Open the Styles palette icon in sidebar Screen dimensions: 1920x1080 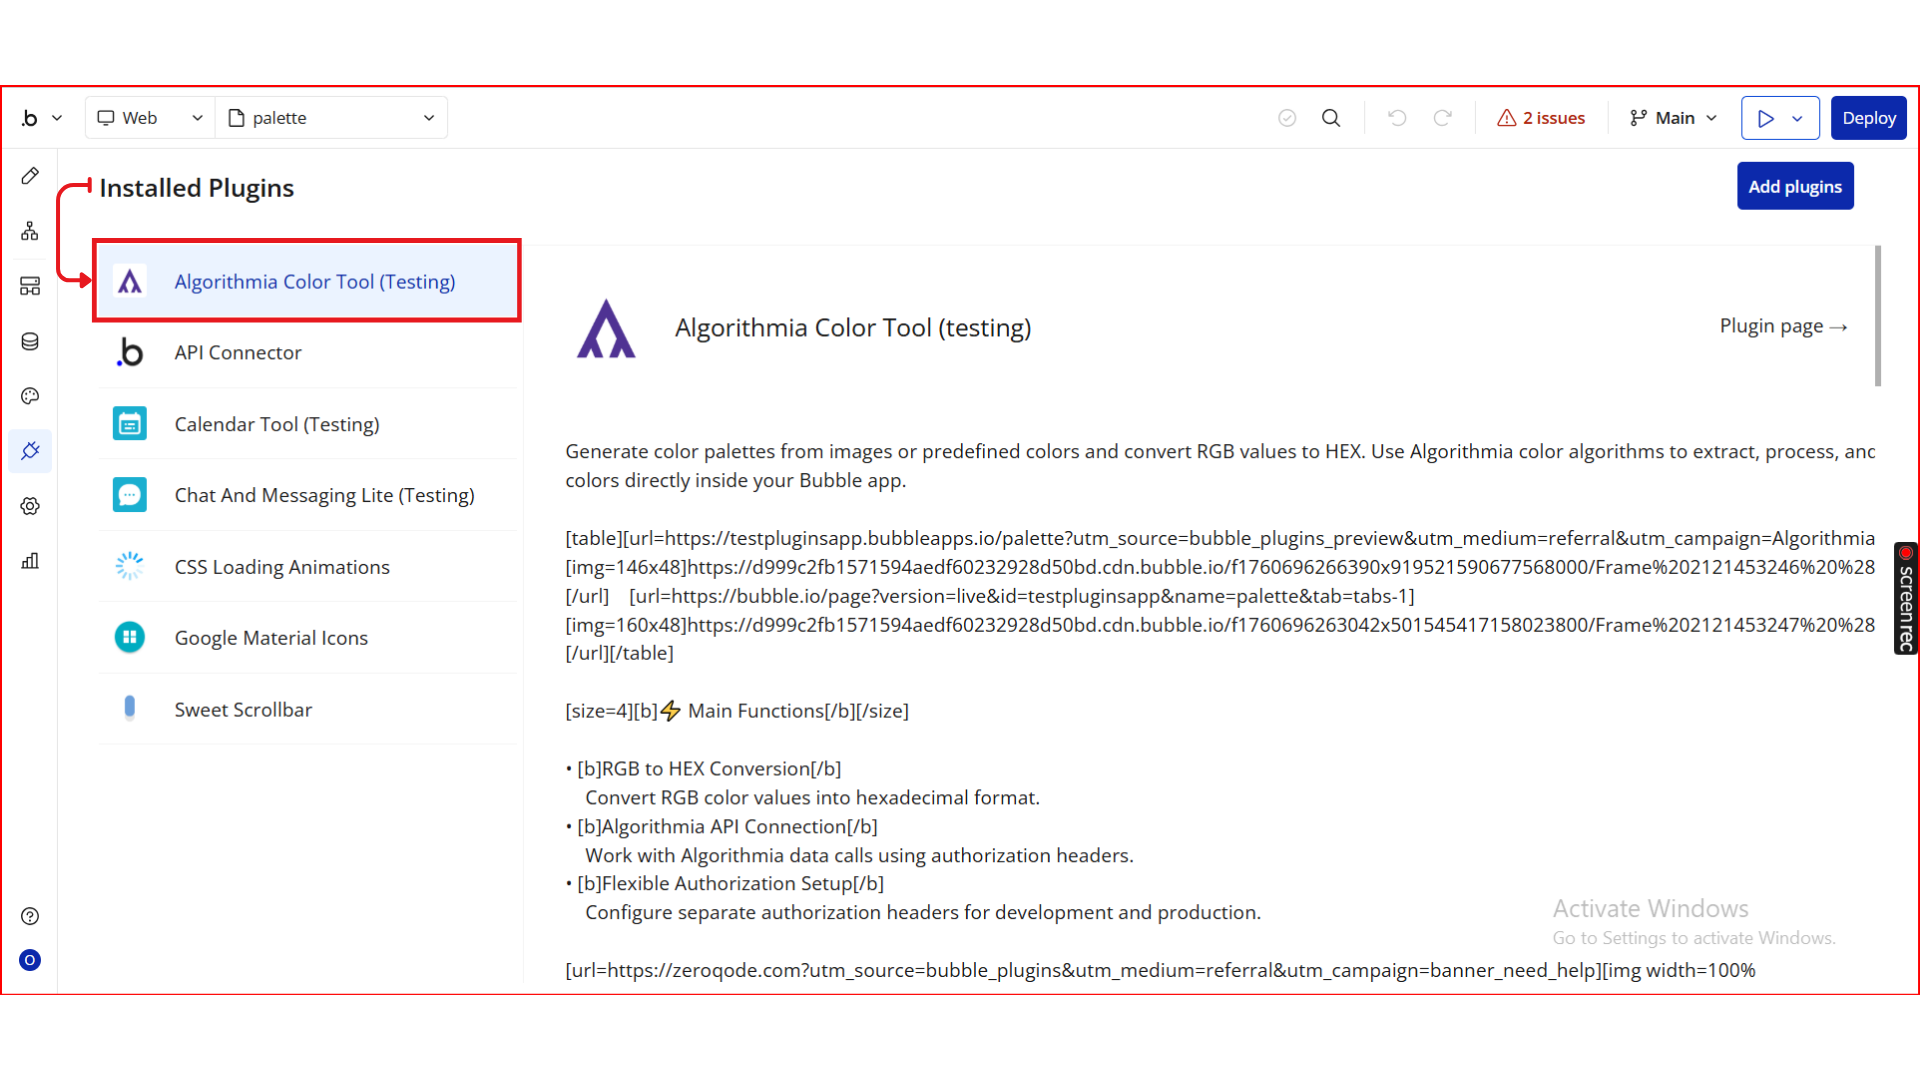[x=30, y=396]
